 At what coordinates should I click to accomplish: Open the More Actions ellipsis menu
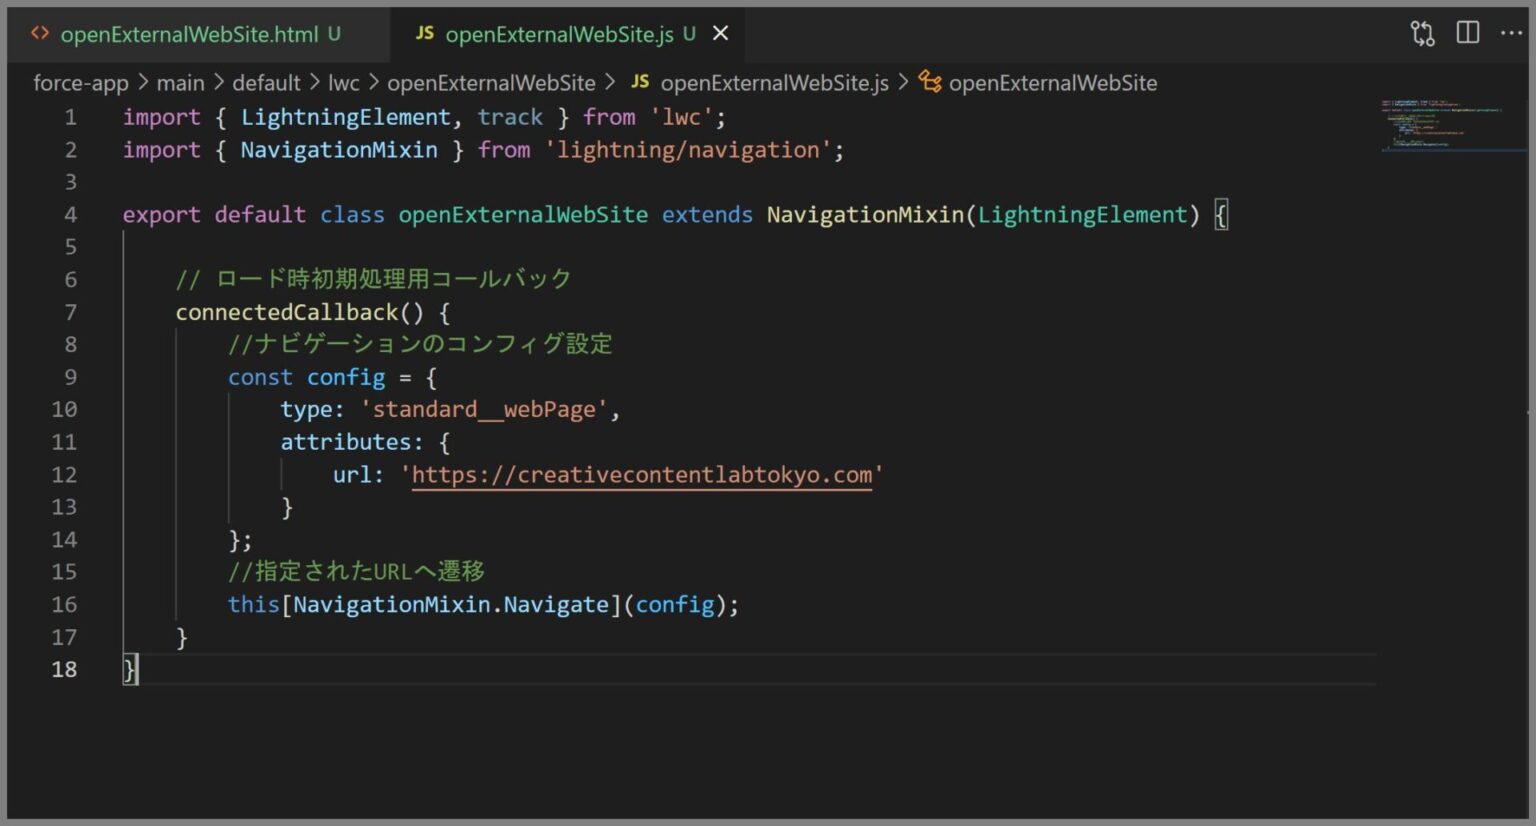[x=1512, y=32]
